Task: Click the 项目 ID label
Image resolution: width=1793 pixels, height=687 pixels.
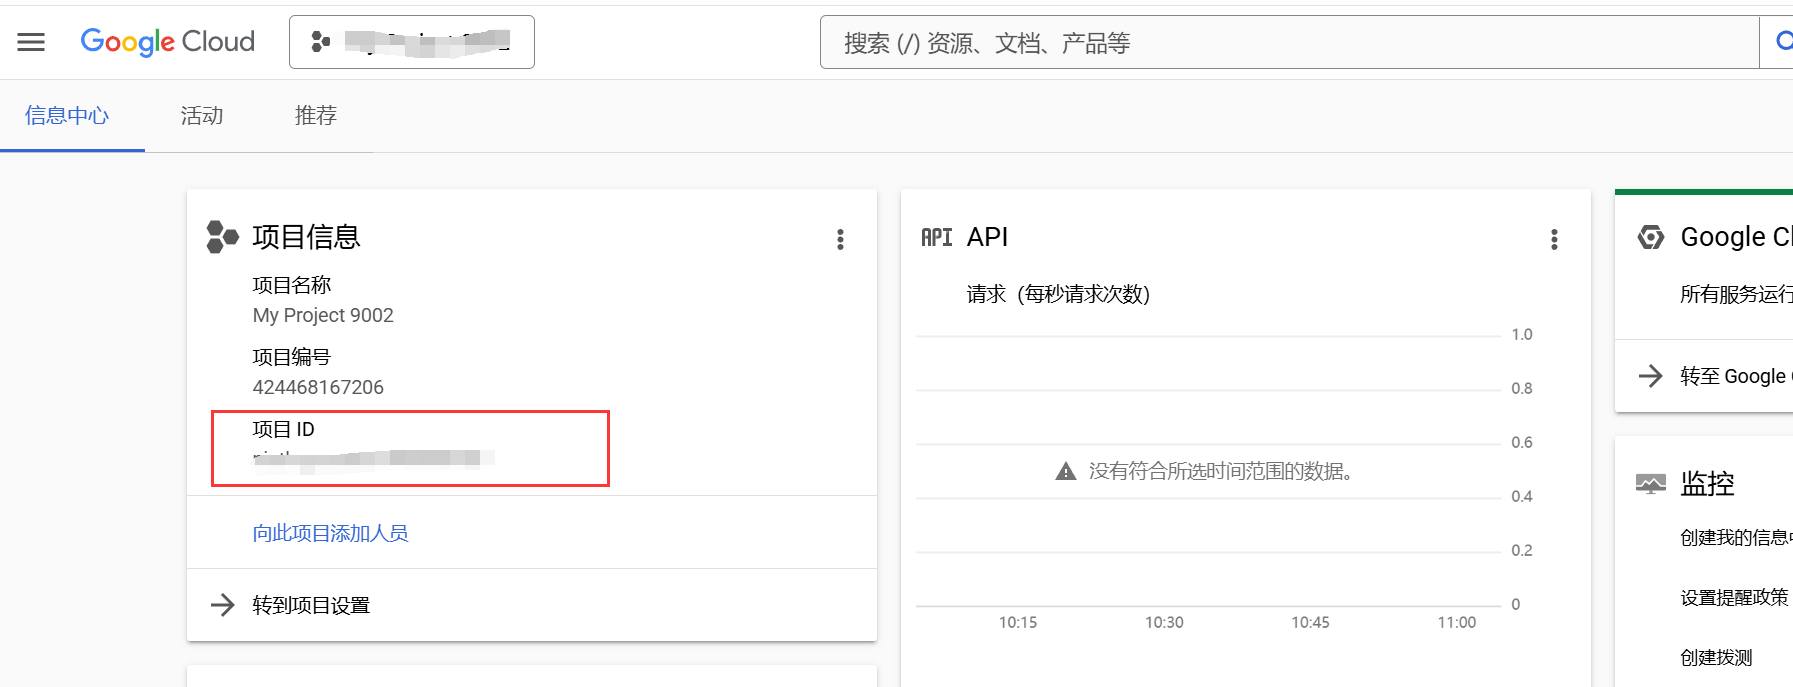Action: tap(283, 429)
